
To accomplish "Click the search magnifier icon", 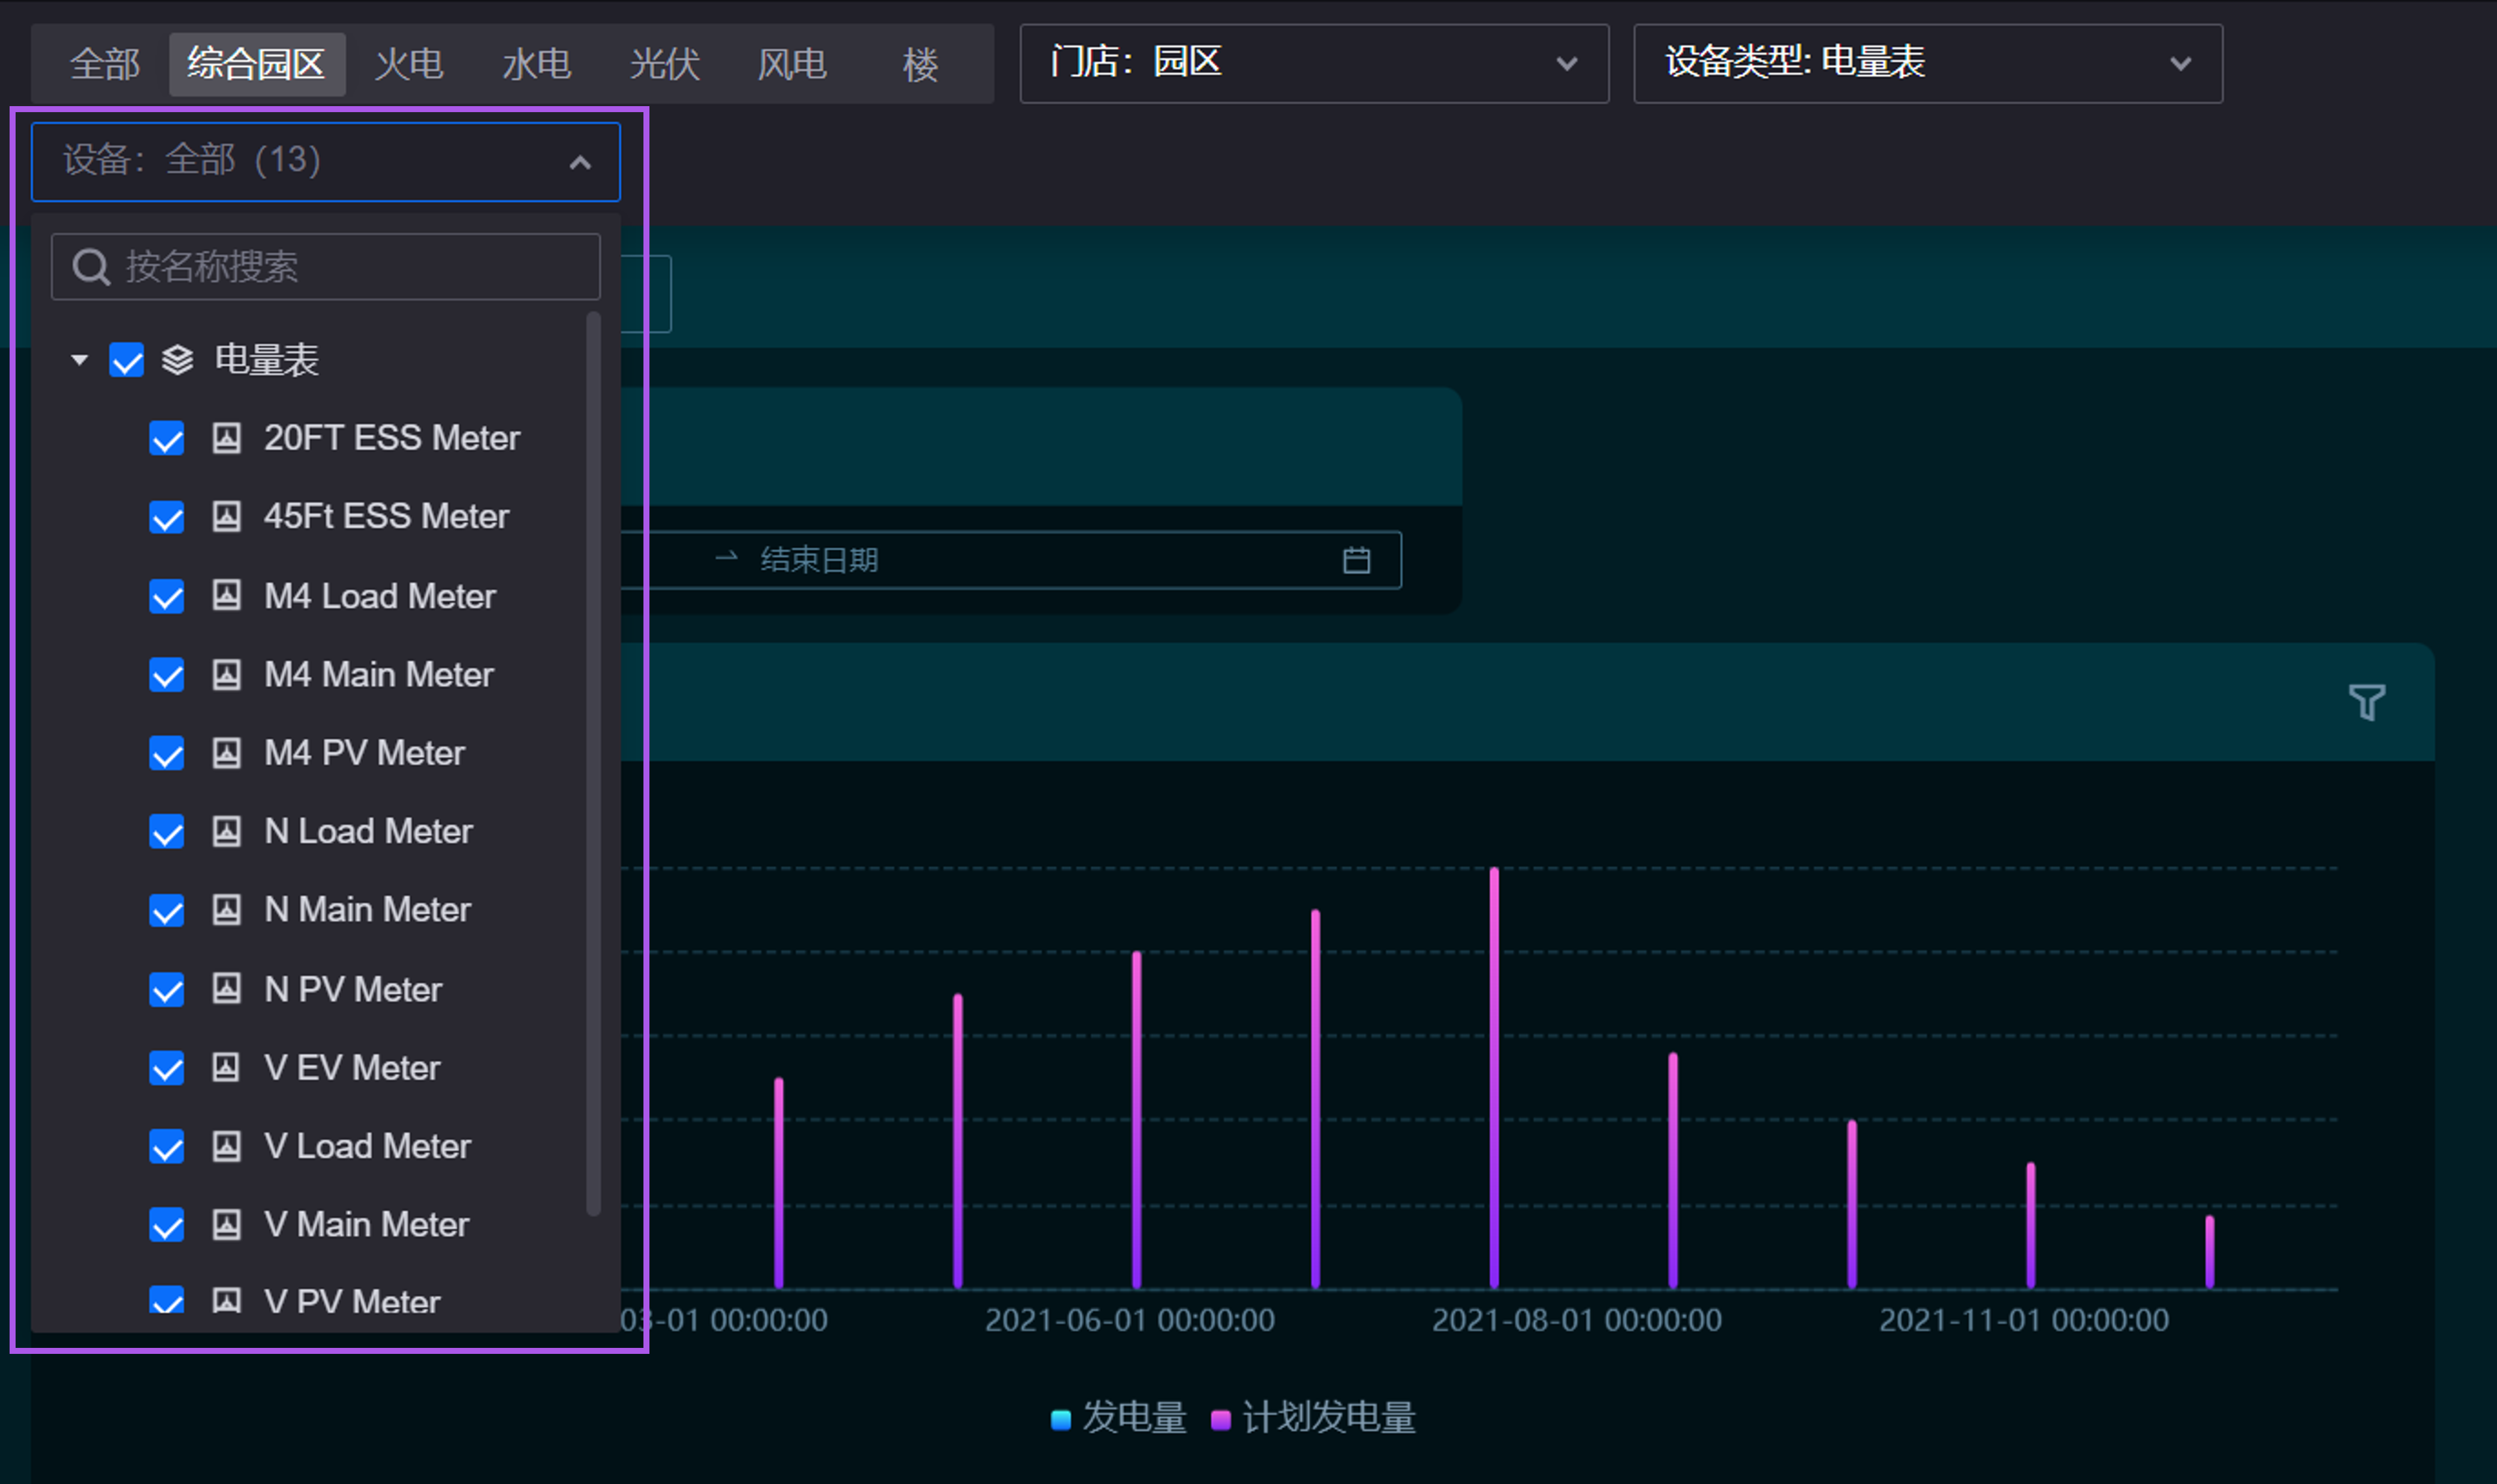I will (x=91, y=267).
